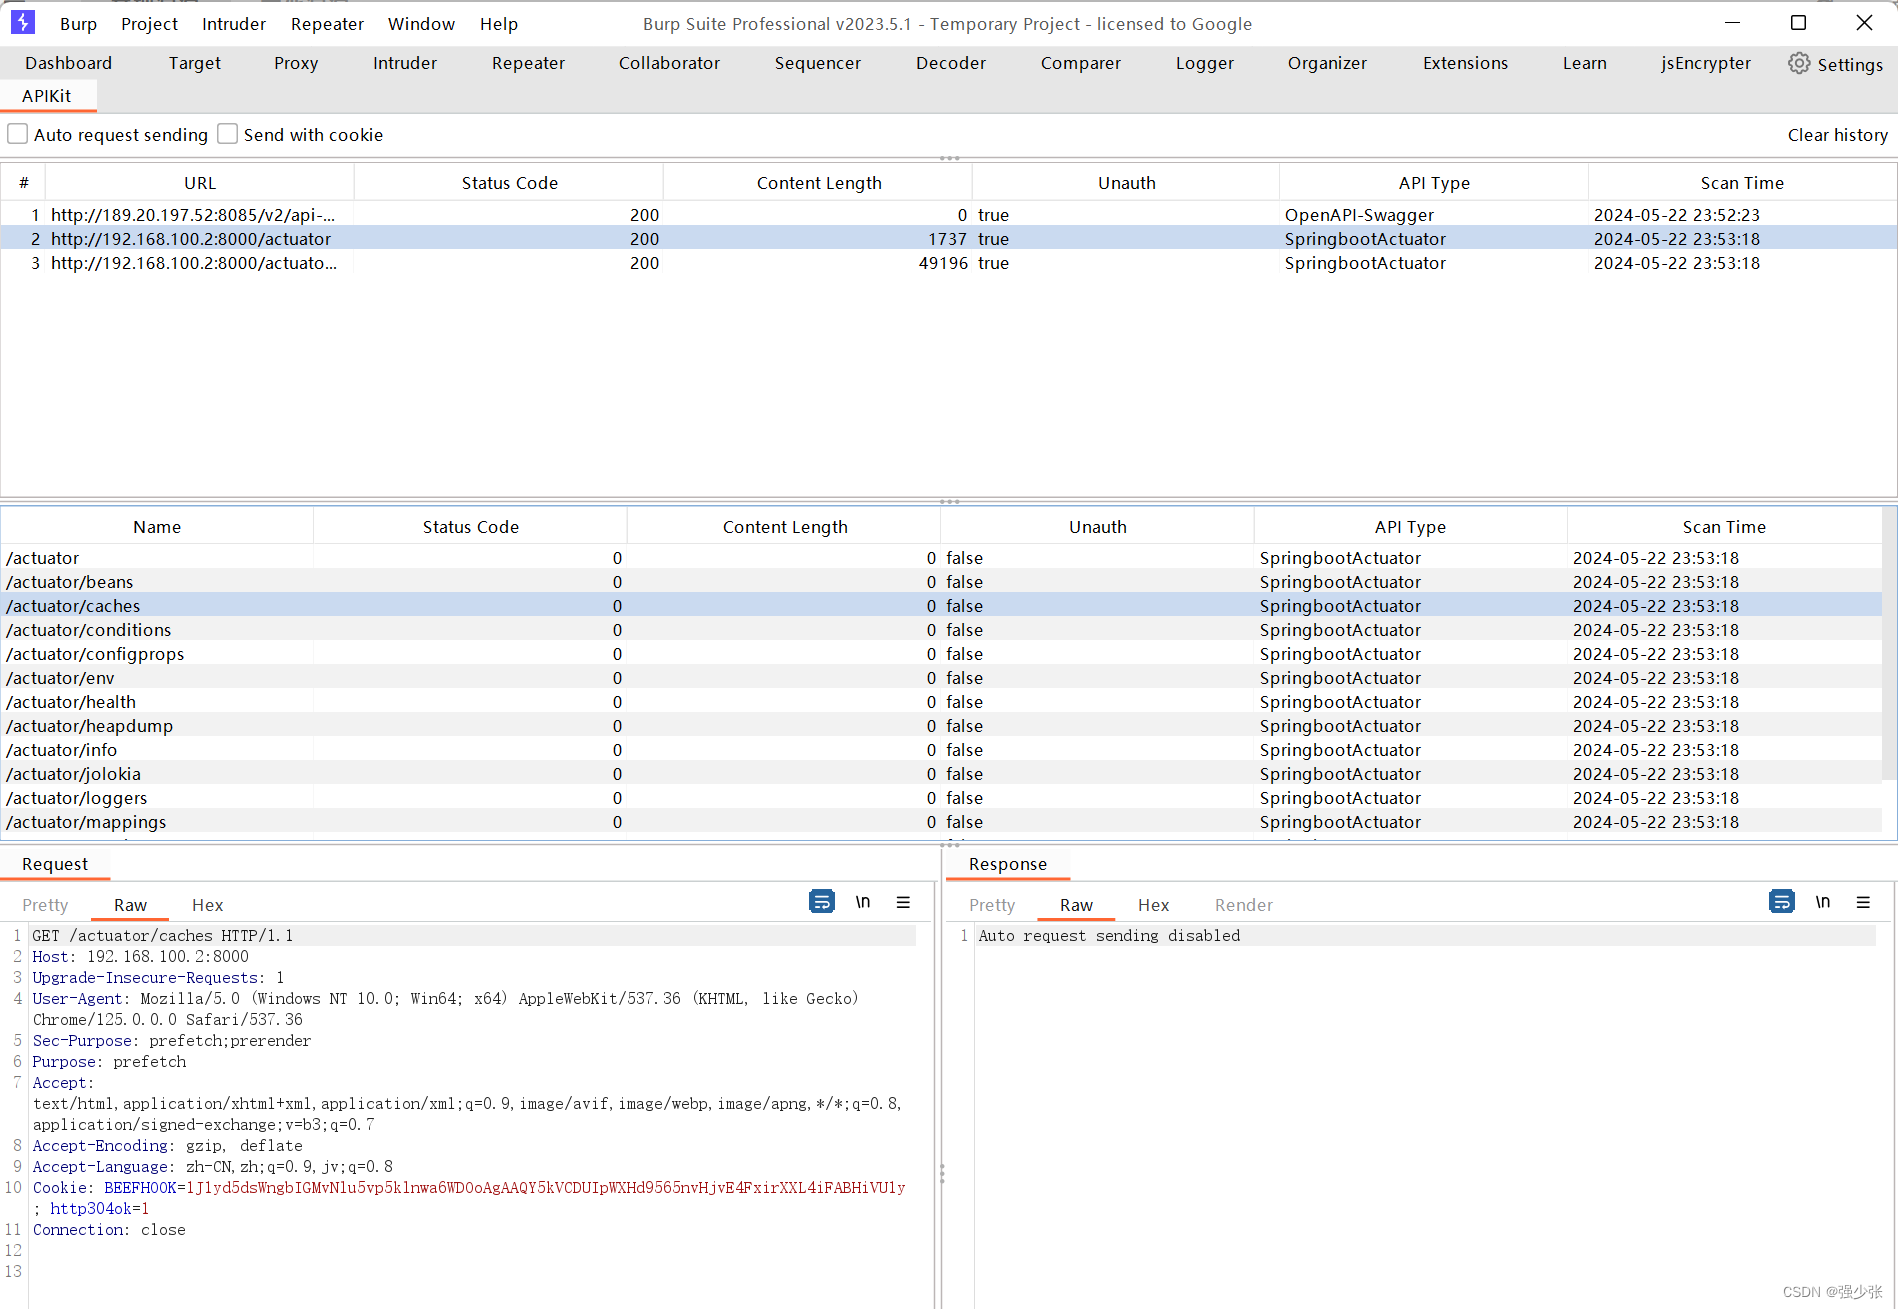Open the Intruder menu in the menu bar

(233, 24)
